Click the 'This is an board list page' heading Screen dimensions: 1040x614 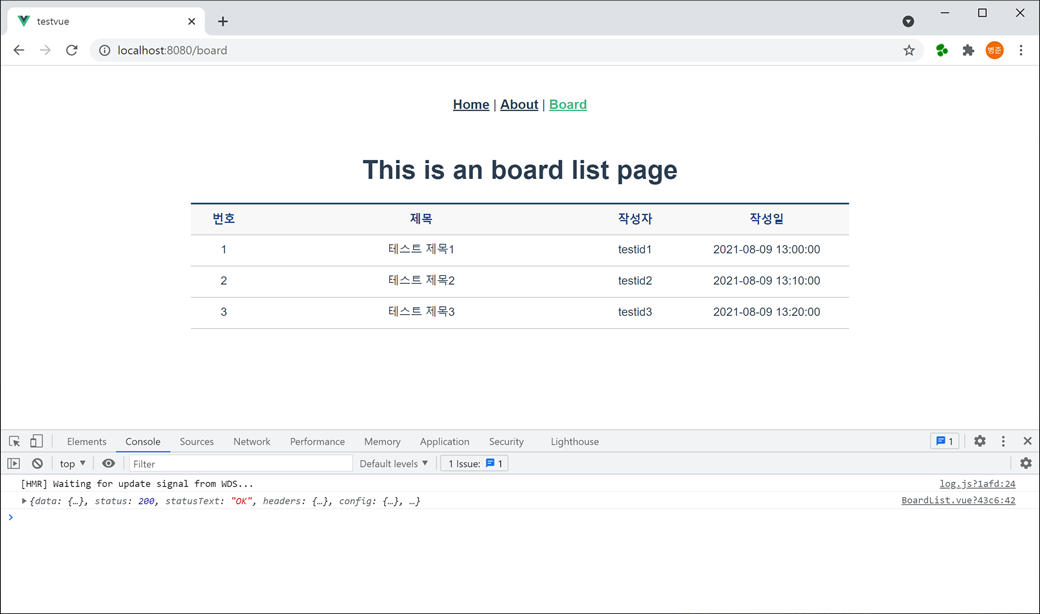point(520,170)
